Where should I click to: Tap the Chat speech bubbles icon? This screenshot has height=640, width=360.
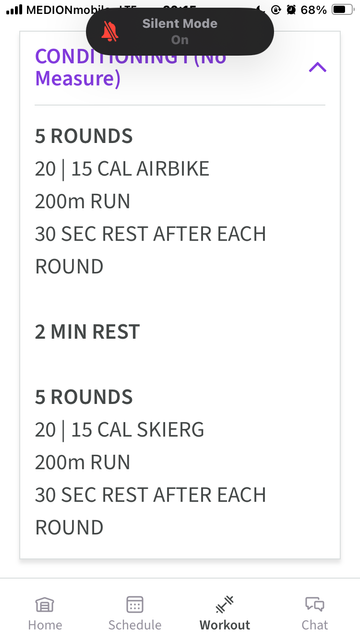pos(315,604)
